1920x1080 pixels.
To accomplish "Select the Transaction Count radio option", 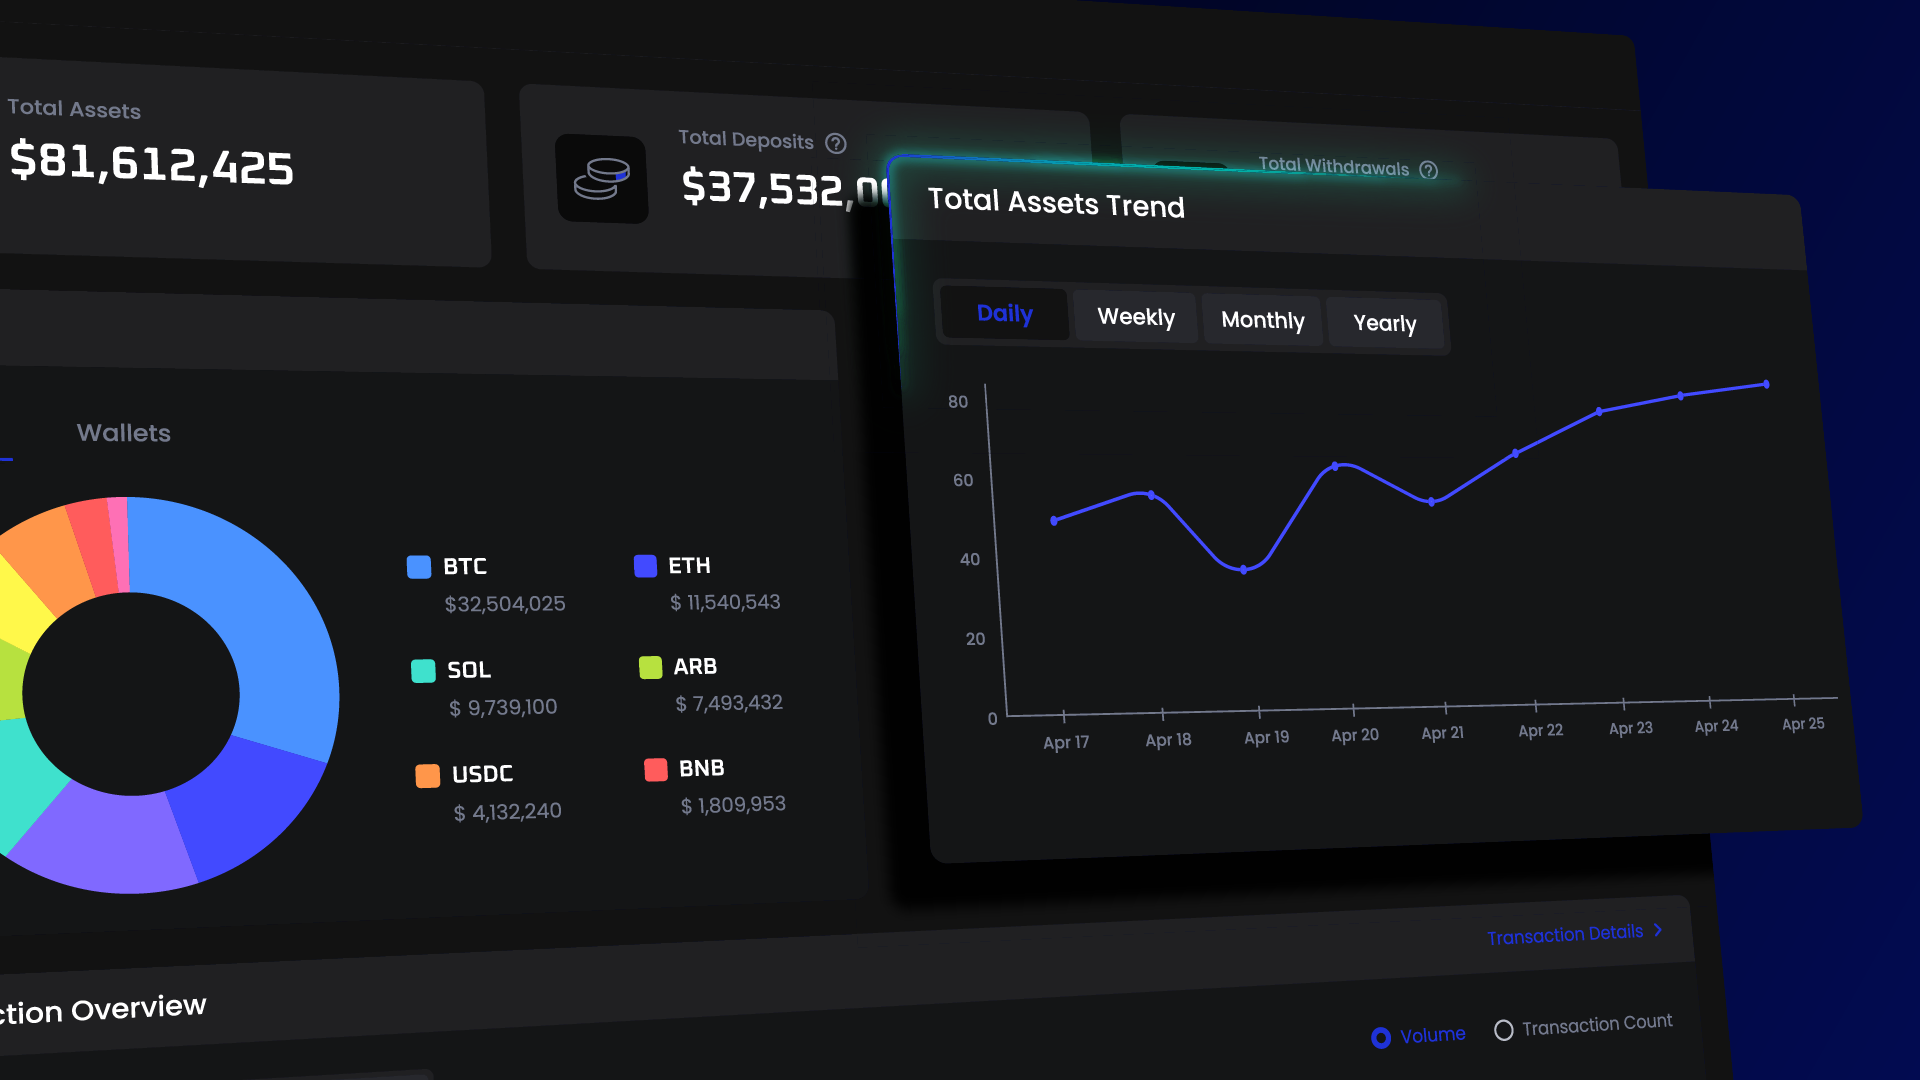I will coord(1503,1030).
